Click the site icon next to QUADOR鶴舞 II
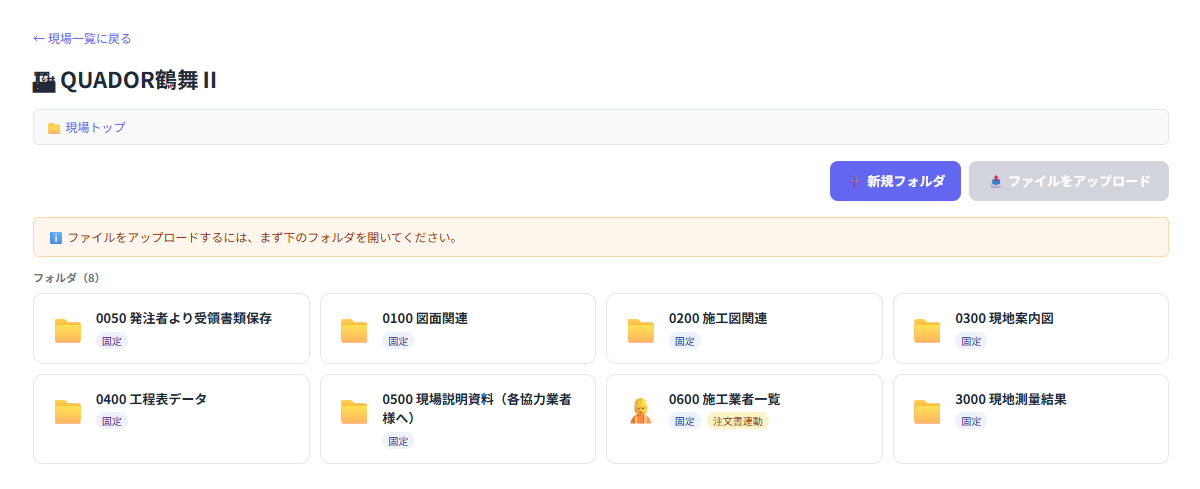Viewport: 1200px width, 489px height. tap(44, 81)
